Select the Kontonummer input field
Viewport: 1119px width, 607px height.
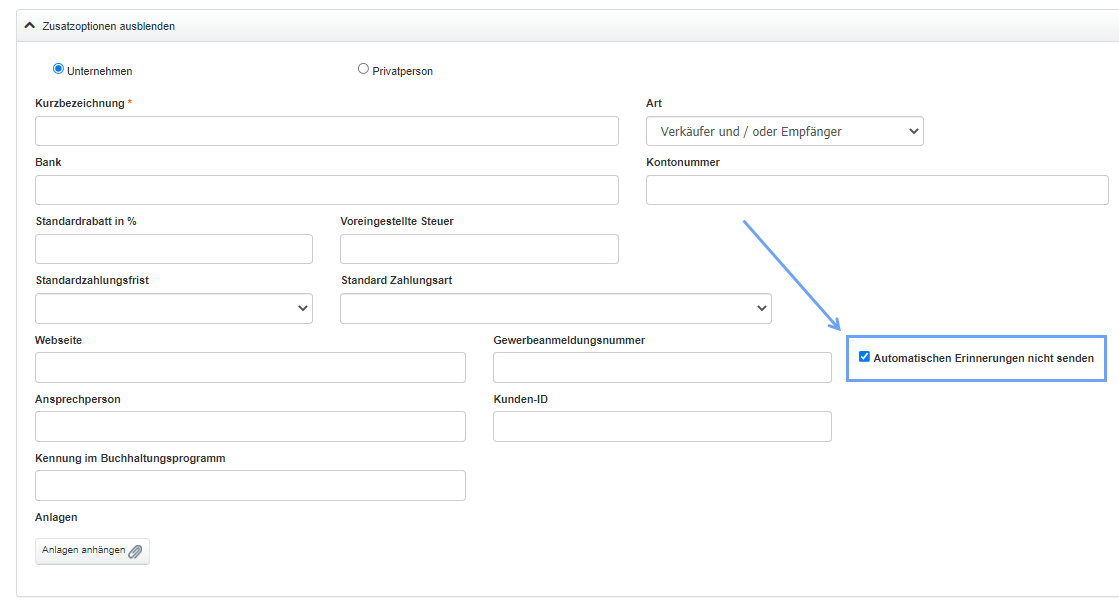click(x=876, y=190)
